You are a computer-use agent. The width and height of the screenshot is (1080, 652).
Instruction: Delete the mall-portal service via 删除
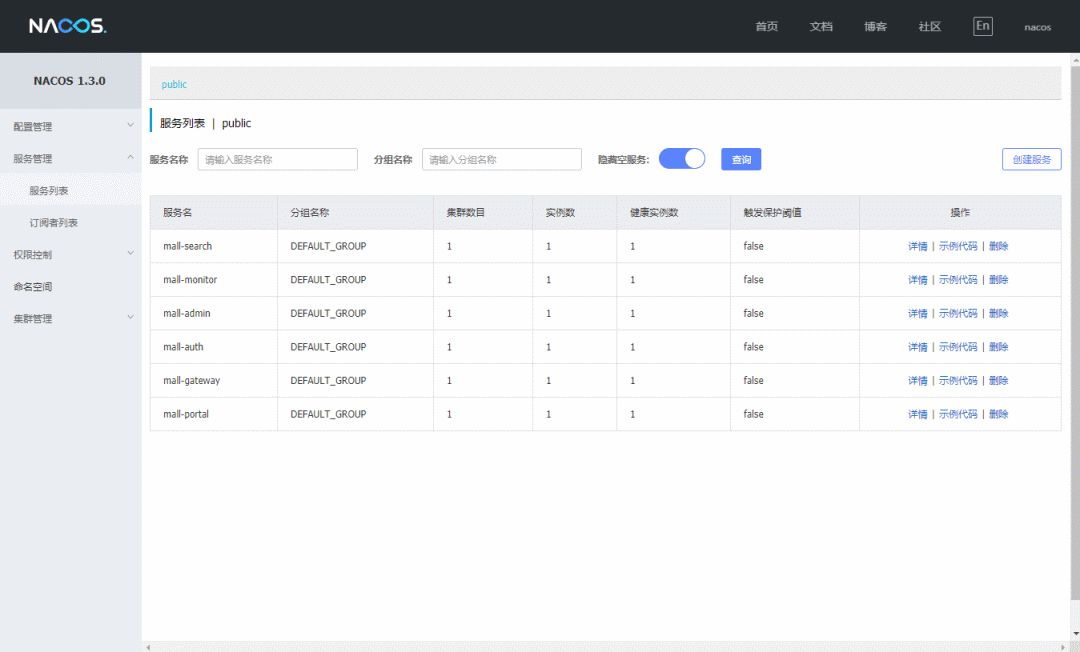[999, 413]
